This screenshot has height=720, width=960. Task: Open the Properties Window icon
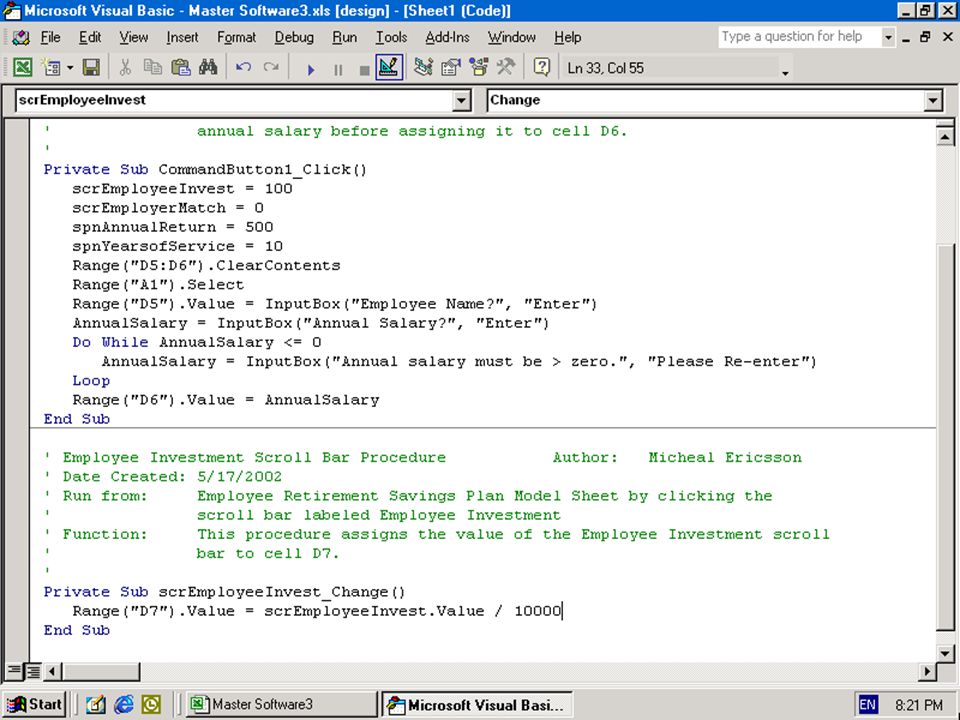point(451,67)
